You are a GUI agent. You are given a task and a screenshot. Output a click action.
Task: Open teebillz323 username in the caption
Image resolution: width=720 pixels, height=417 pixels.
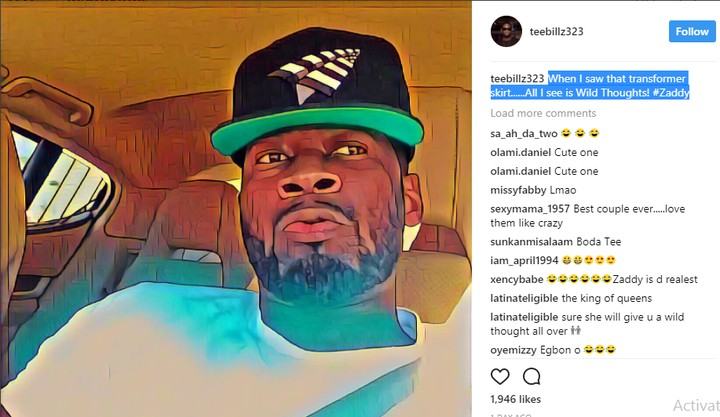pyautogui.click(x=517, y=78)
